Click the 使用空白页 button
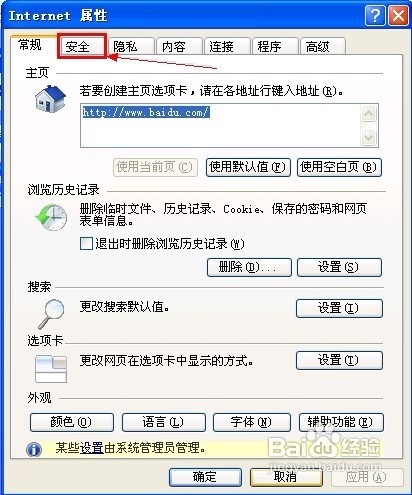The height and width of the screenshot is (495, 412). tap(339, 167)
